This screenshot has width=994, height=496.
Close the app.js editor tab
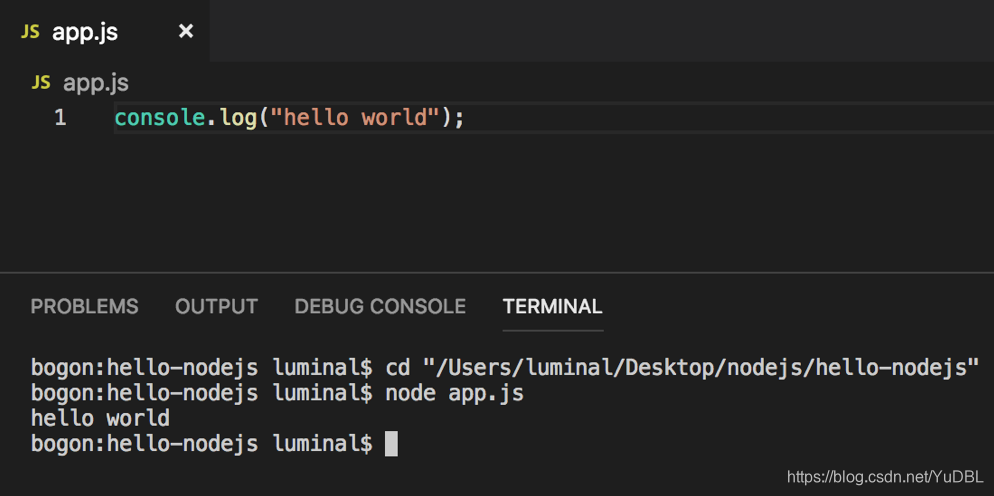click(x=186, y=31)
